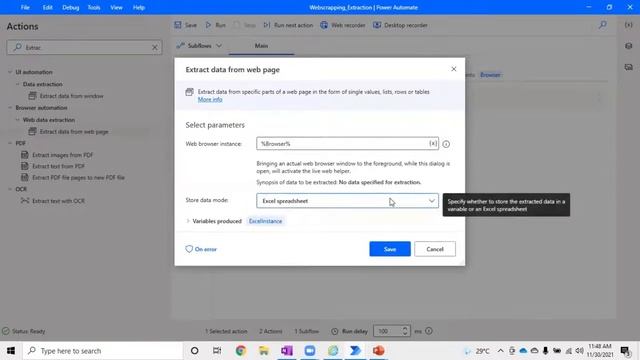640x360 pixels.
Task: Close the Extract data from web page dialog
Action: (x=453, y=69)
